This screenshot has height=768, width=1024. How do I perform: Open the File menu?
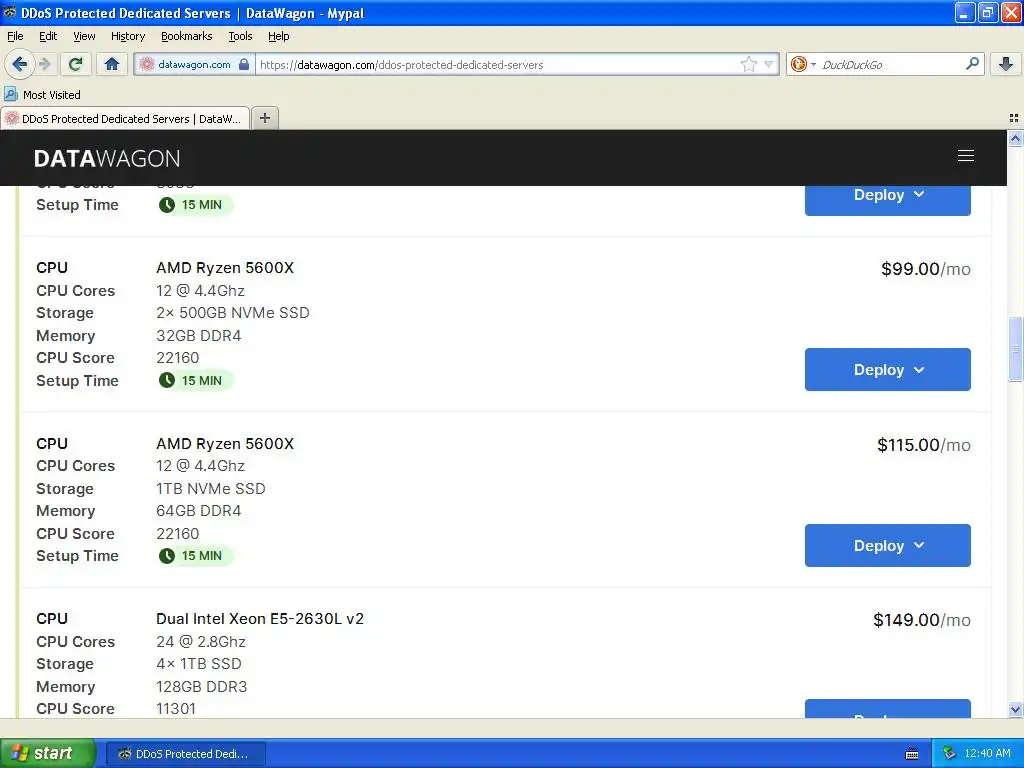pyautogui.click(x=15, y=36)
